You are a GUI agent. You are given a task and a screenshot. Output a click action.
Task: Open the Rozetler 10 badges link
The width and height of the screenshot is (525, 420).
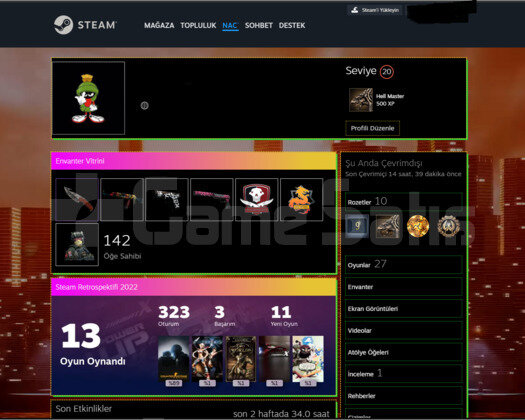click(x=404, y=202)
